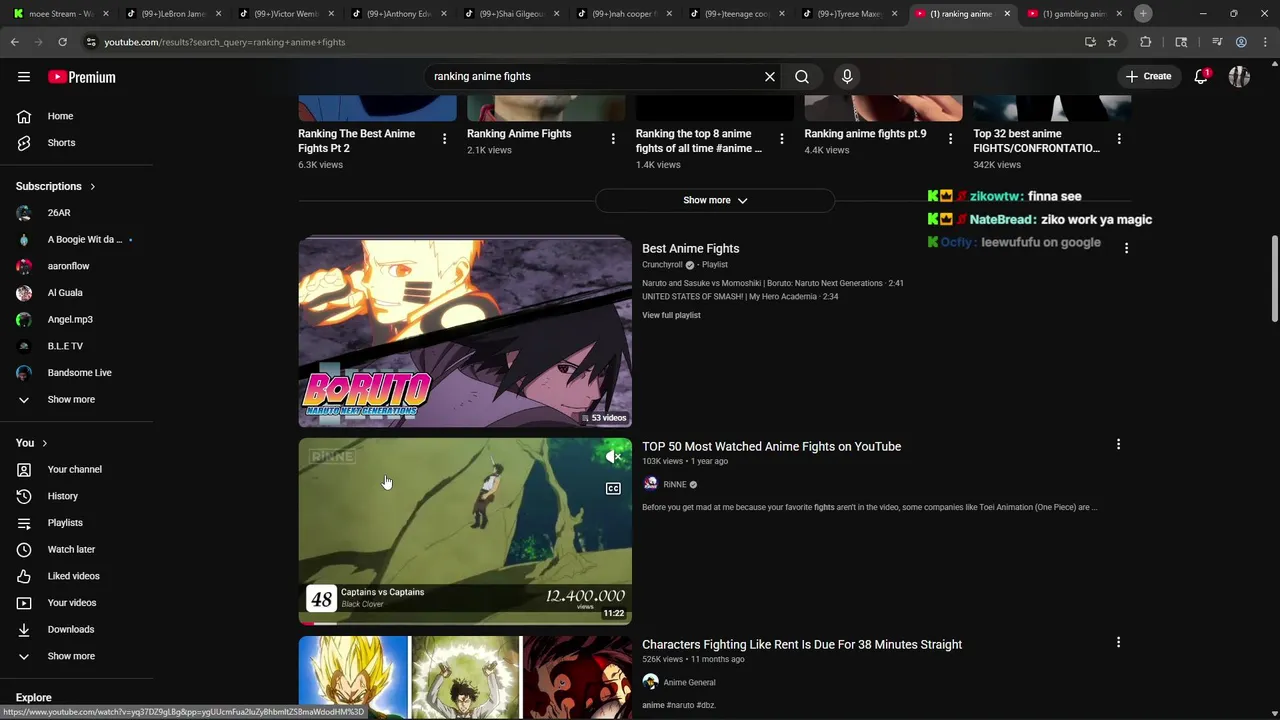This screenshot has width=1280, height=720.
Task: Open a new browser tab
Action: pyautogui.click(x=1143, y=14)
